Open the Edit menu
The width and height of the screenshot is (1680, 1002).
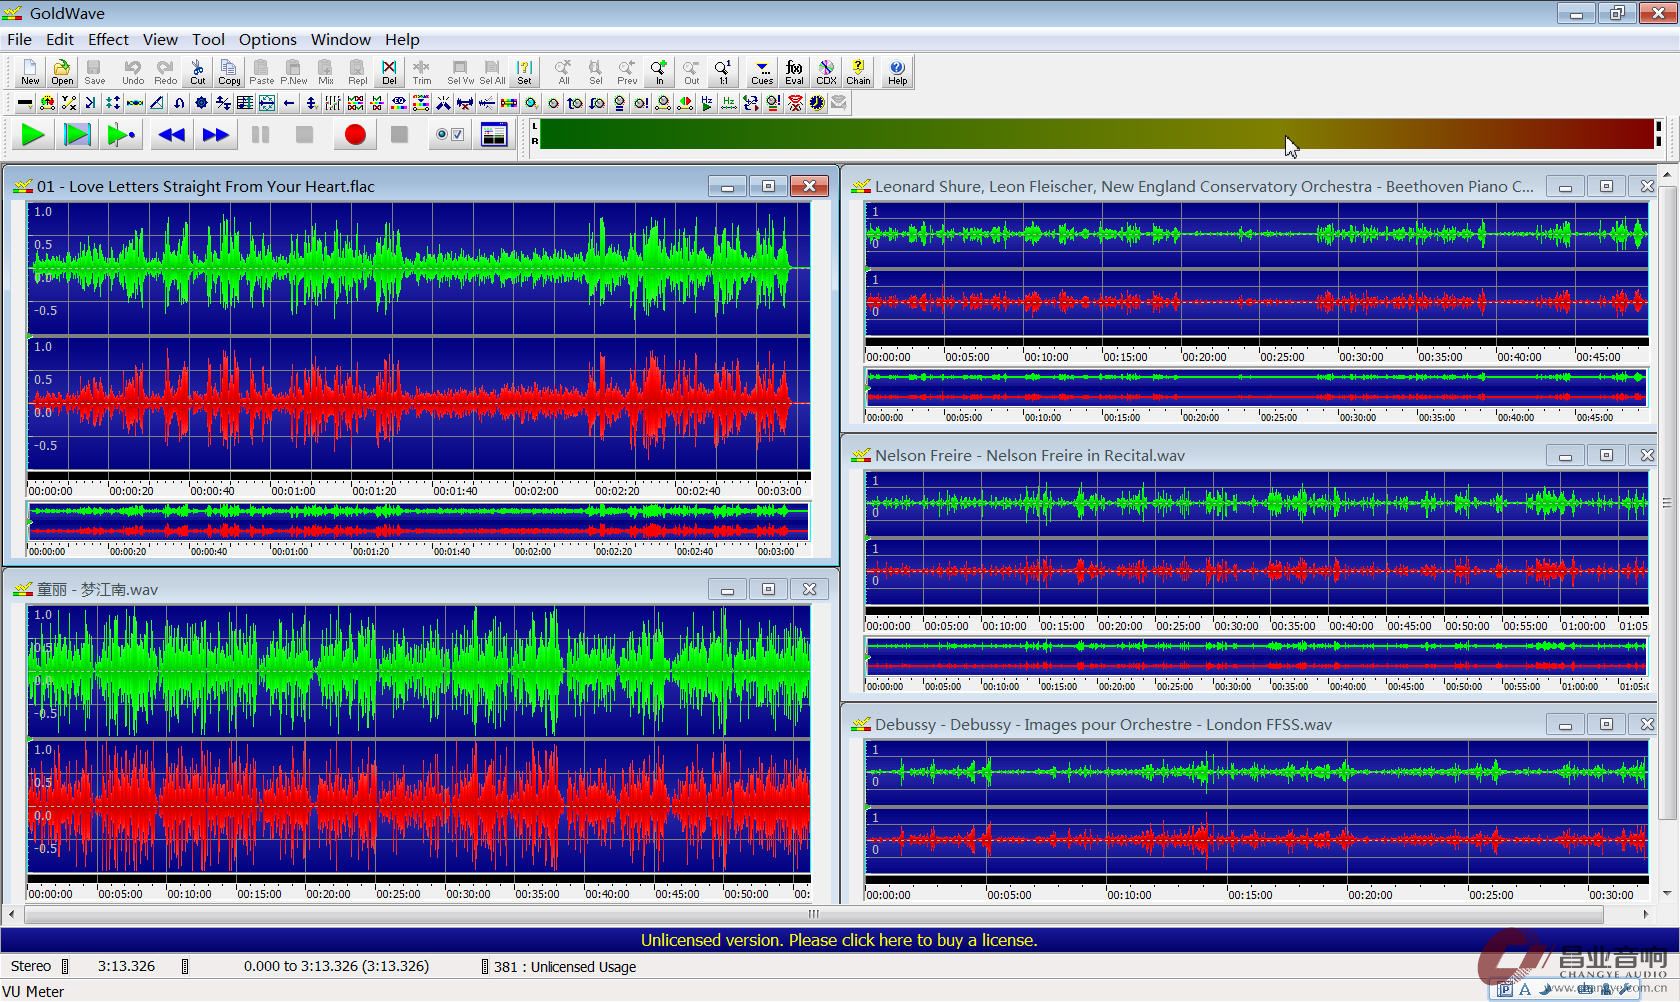pos(60,40)
